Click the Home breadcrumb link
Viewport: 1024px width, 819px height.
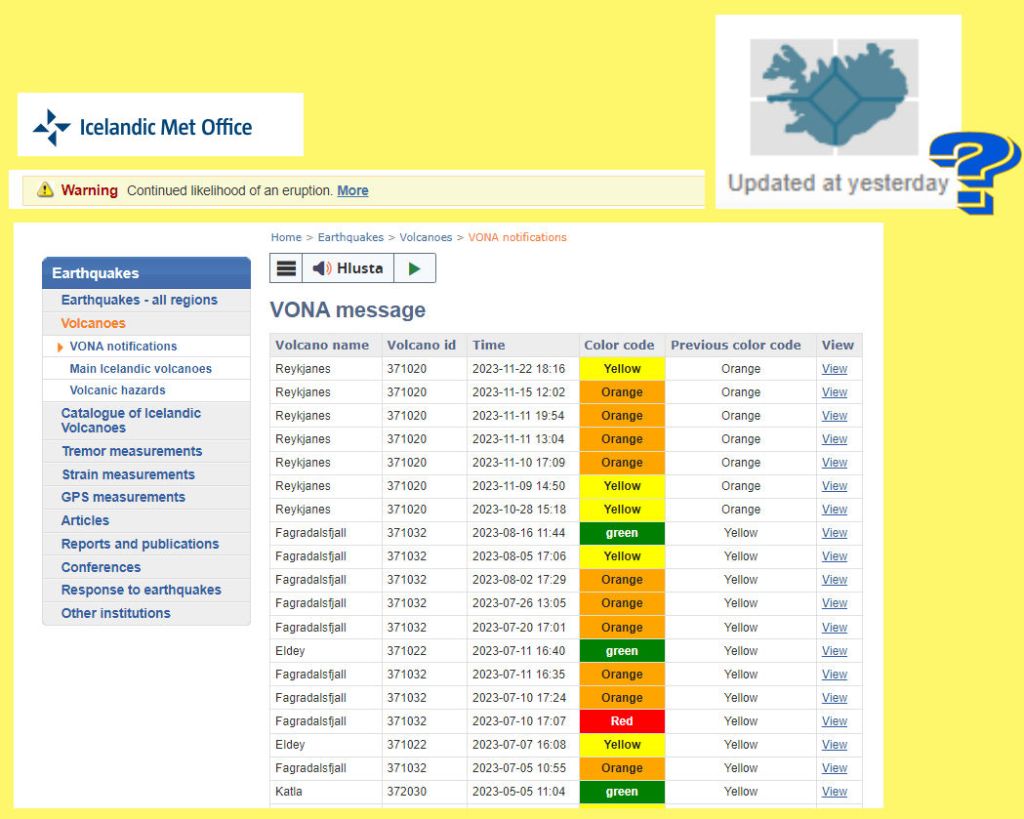pos(286,237)
